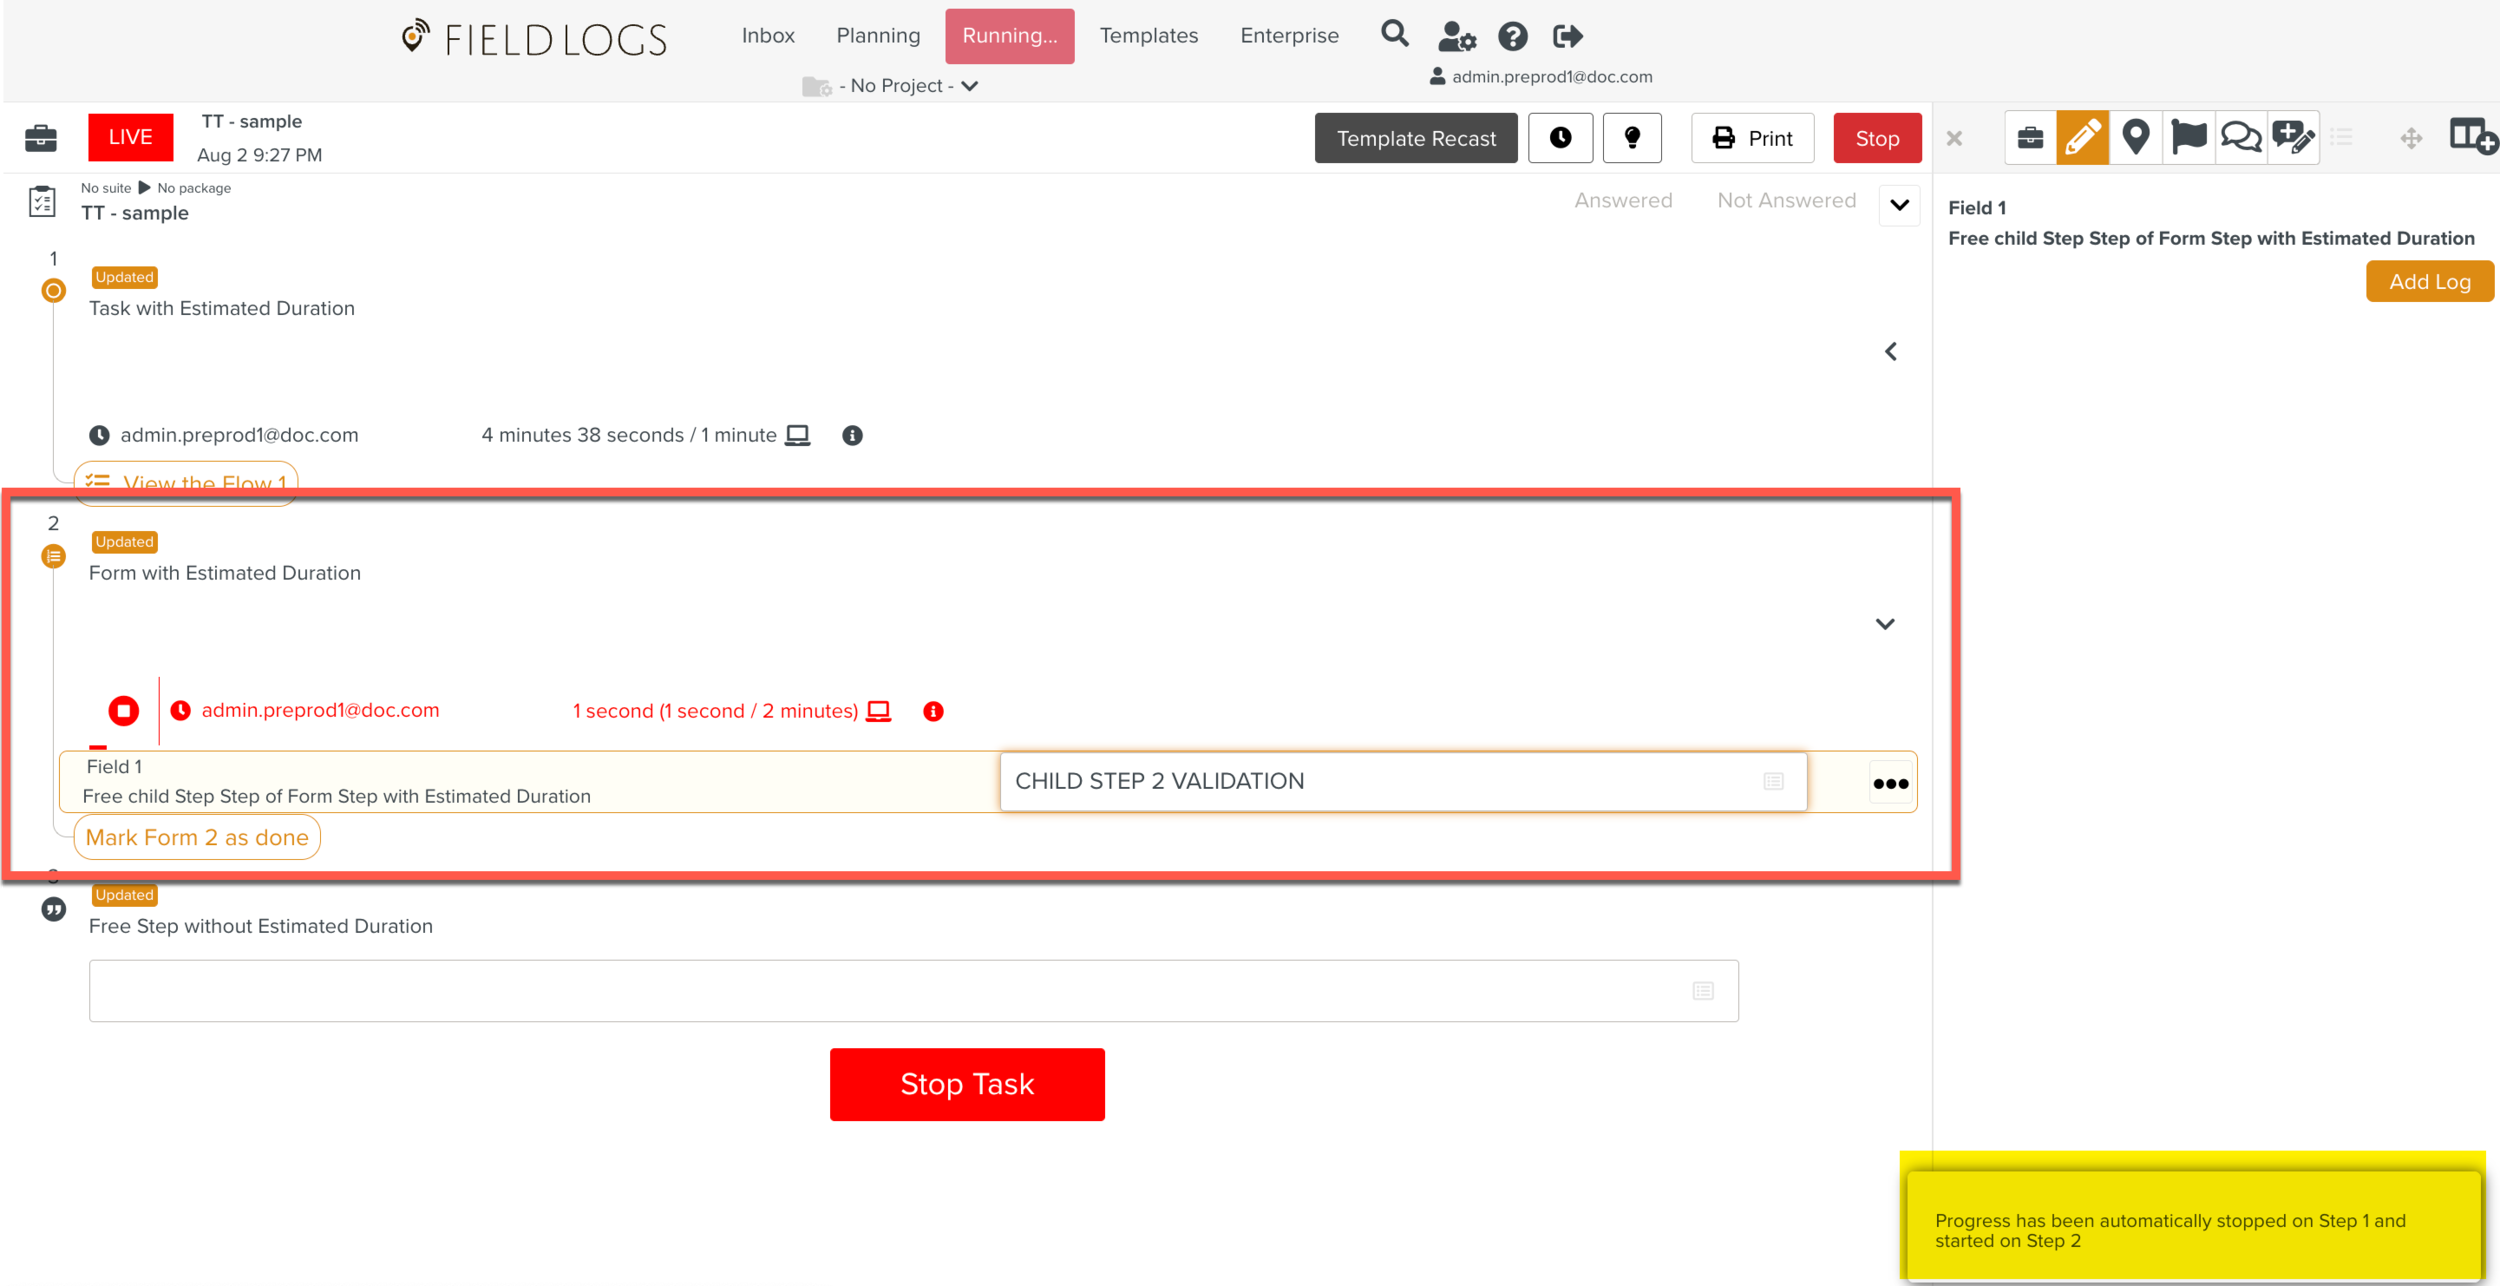Open user settings icon in header

[1456, 37]
